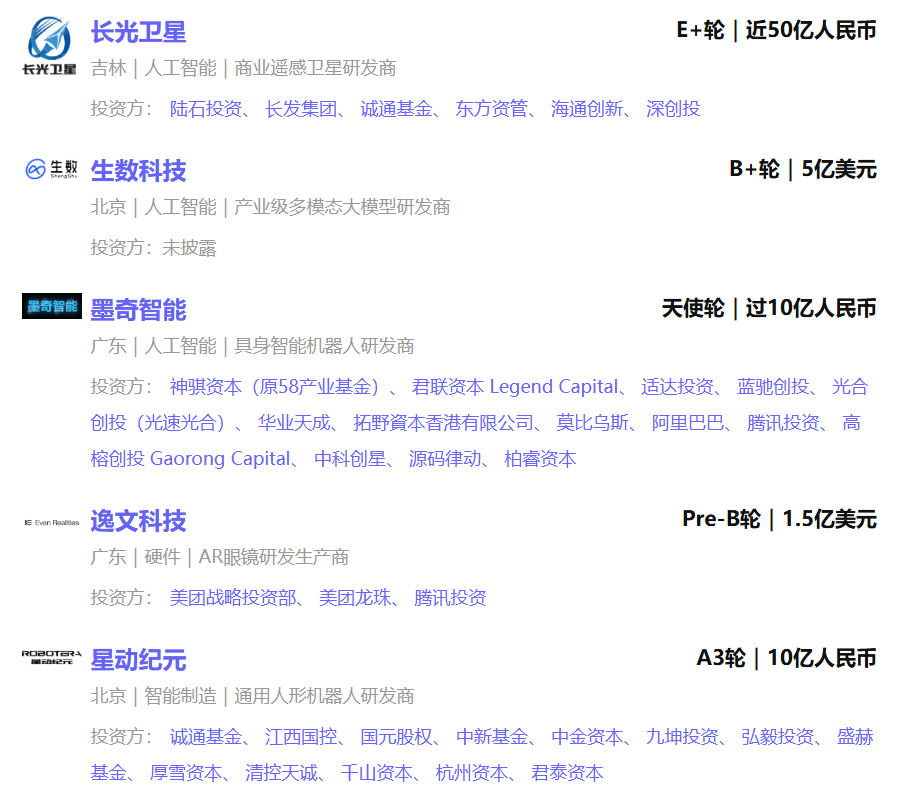Open investor 阿里巴巴
This screenshot has height=804, width=897.
(688, 423)
